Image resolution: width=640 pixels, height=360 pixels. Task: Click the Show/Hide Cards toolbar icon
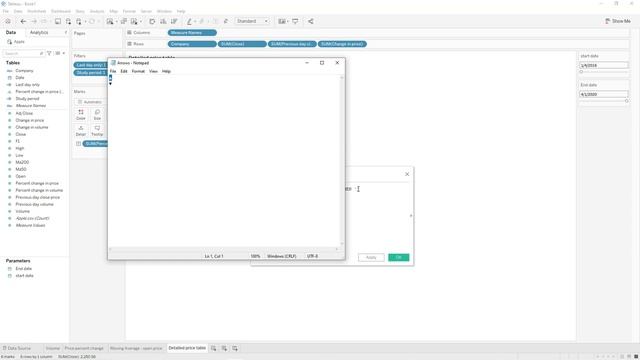282,21
